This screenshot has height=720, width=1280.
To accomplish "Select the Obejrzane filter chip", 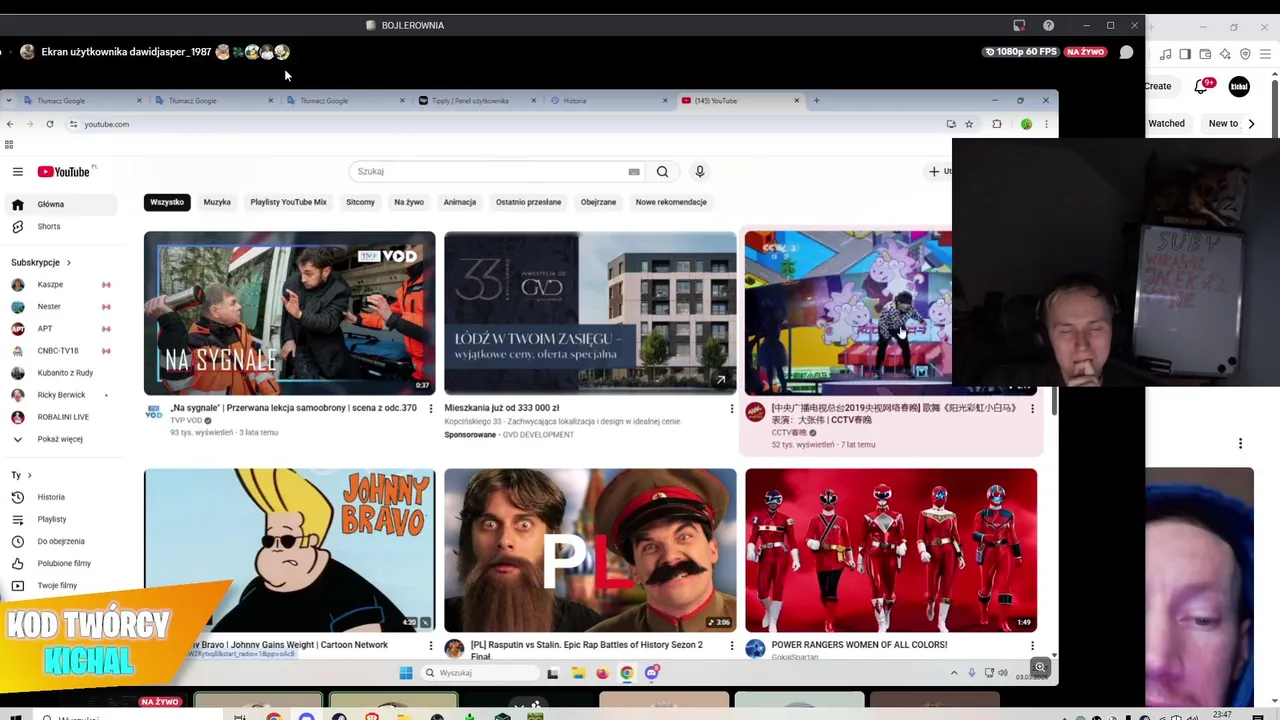I will tap(598, 202).
